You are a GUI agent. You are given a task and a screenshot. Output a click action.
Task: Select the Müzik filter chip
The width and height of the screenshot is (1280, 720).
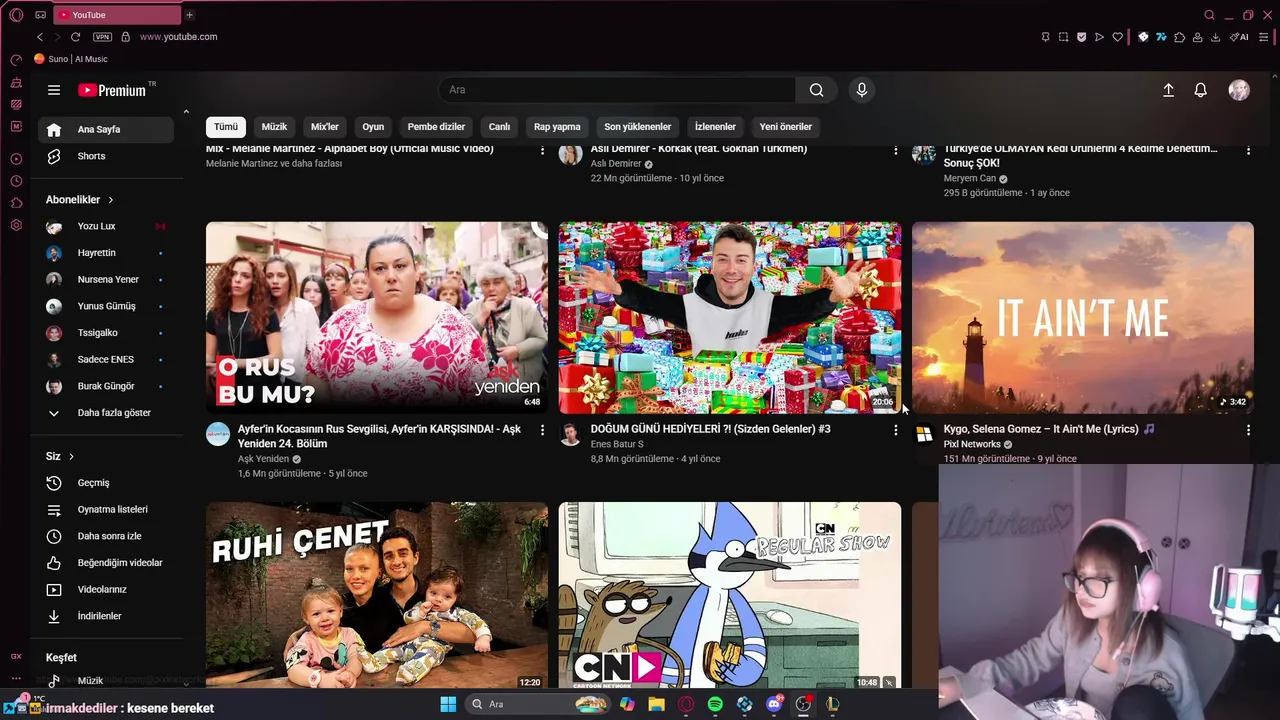[x=274, y=127]
